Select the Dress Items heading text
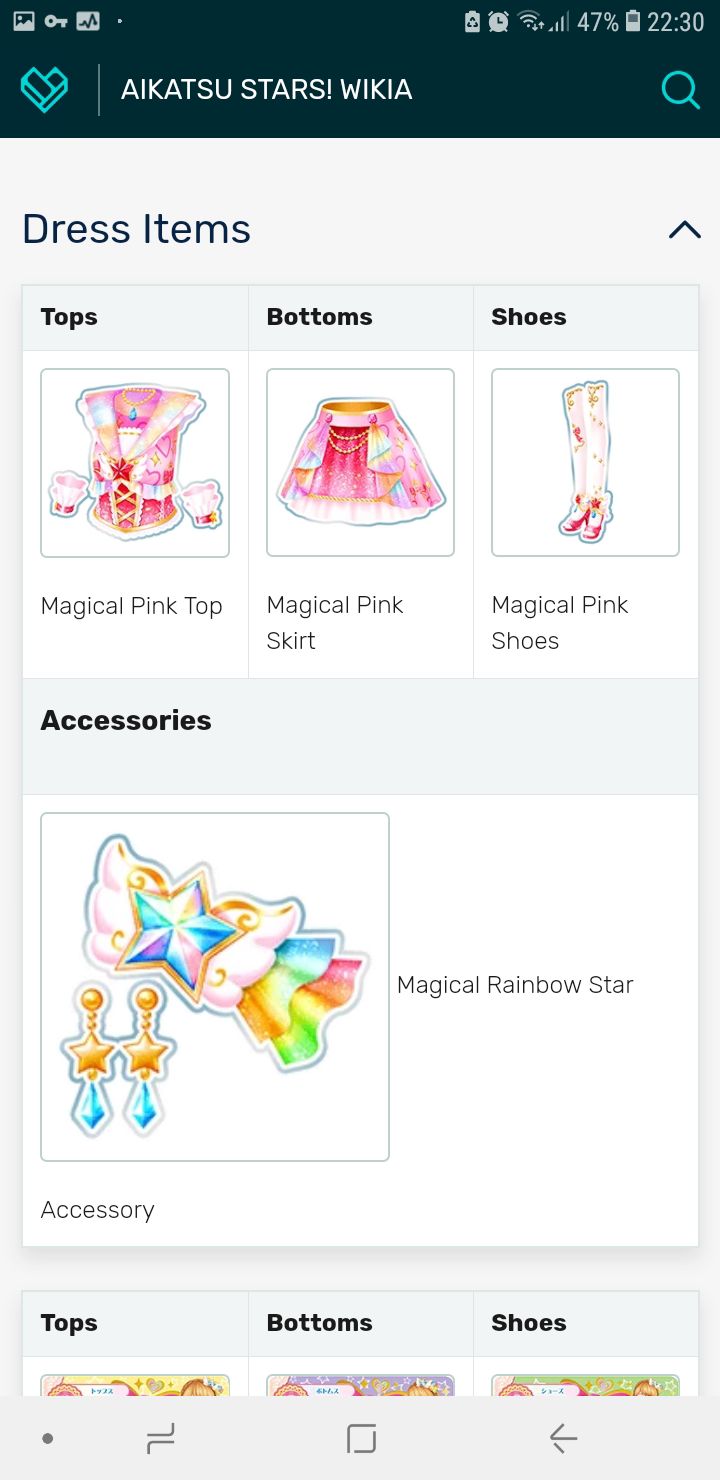 [x=136, y=229]
